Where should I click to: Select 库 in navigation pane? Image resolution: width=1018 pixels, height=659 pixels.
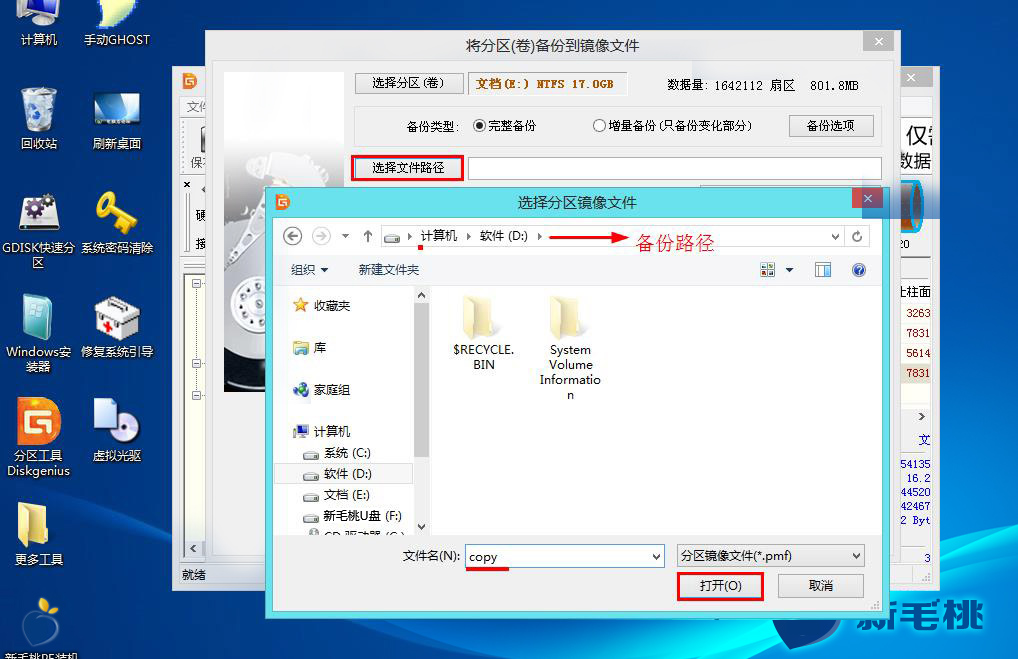click(x=310, y=348)
